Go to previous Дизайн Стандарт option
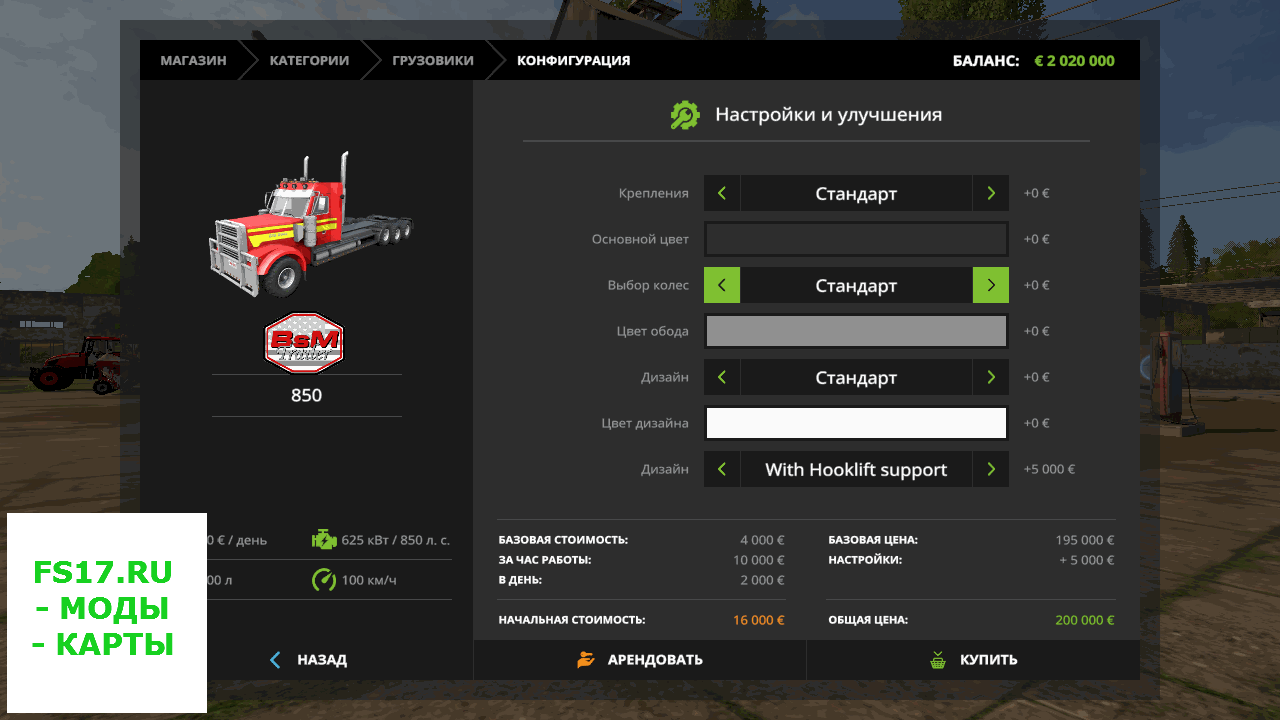This screenshot has width=1280, height=720. (722, 377)
